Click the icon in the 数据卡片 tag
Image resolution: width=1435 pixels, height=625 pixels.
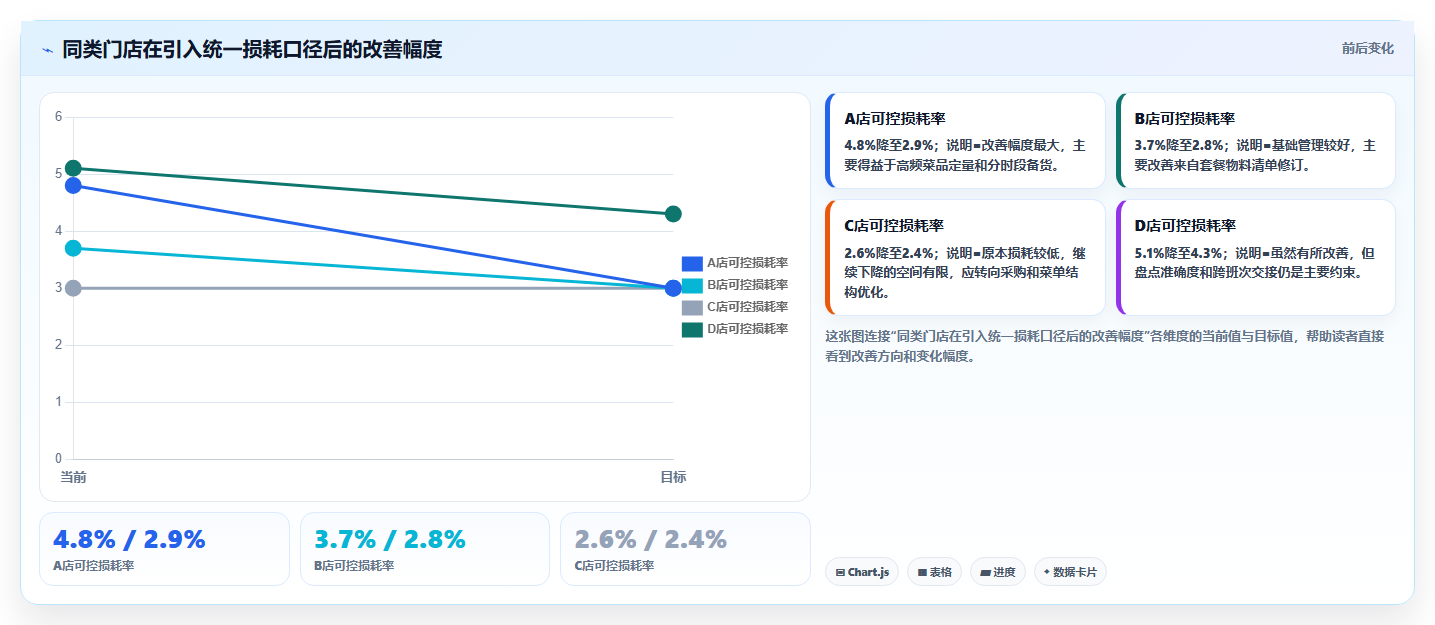click(1047, 572)
